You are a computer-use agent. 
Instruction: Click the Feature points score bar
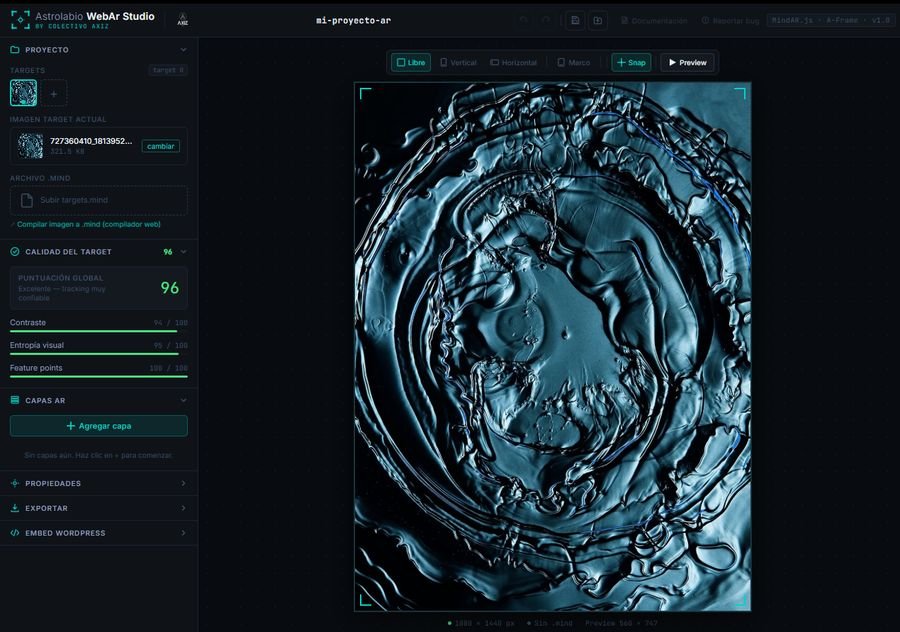(x=99, y=377)
